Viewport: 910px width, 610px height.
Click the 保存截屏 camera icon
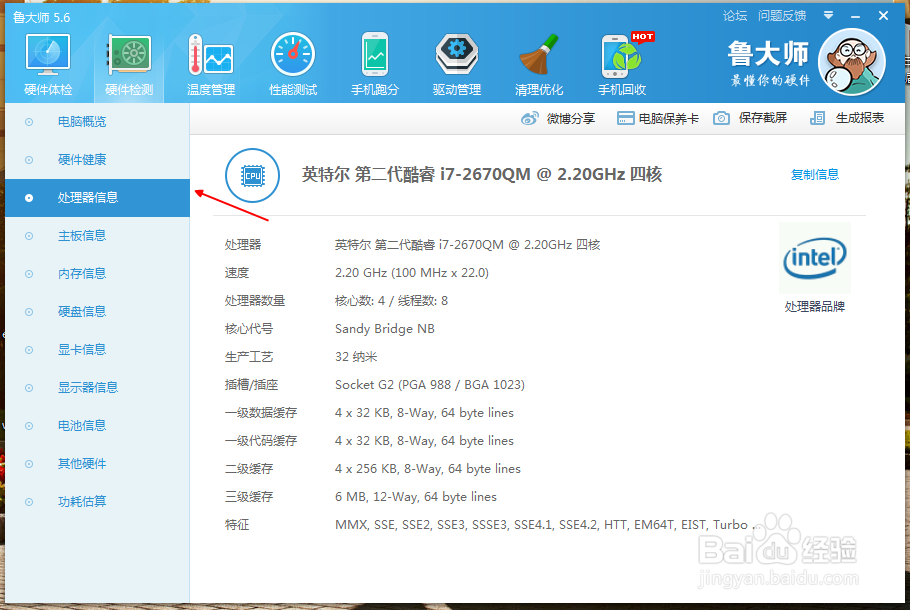[x=721, y=118]
